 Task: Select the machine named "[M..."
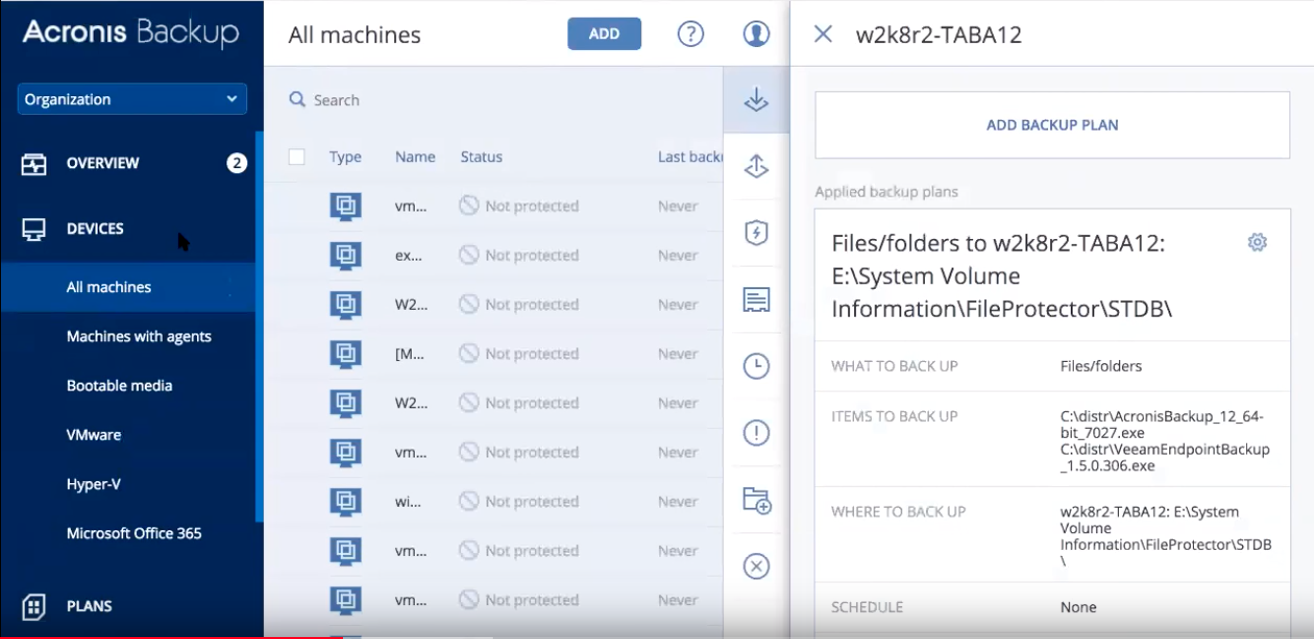(x=411, y=354)
